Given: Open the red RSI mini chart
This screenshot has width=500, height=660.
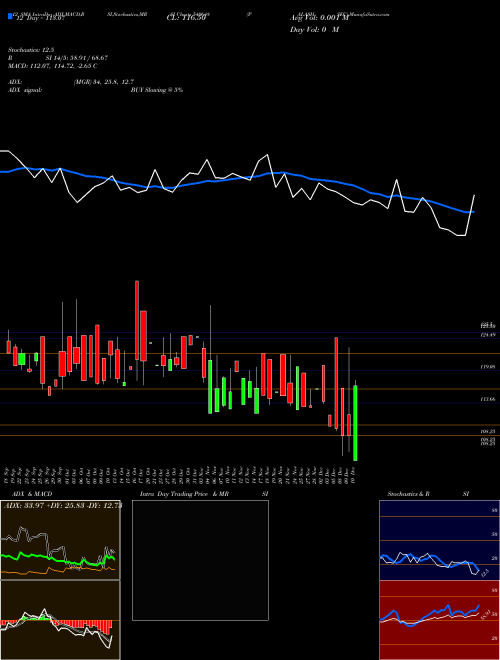Looking at the screenshot, I should tap(439, 620).
